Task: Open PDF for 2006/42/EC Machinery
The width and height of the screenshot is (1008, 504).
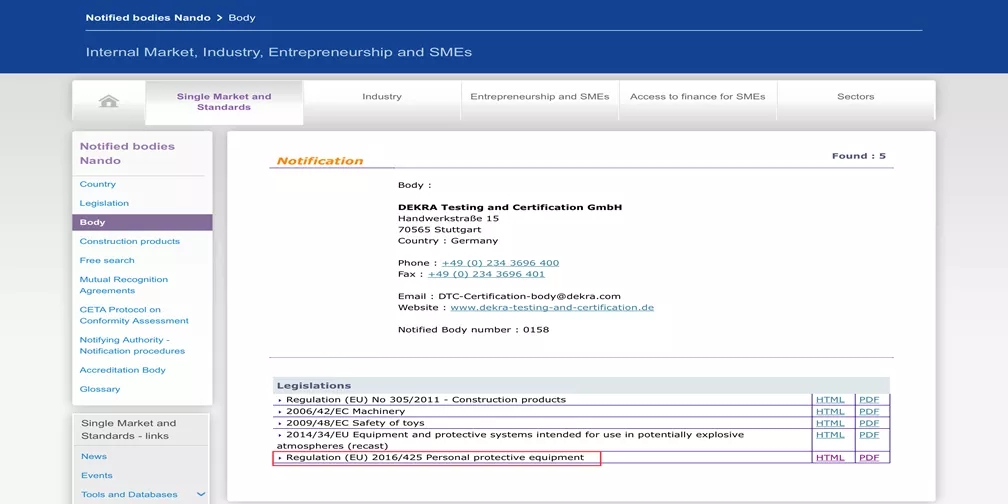Action: tap(868, 411)
